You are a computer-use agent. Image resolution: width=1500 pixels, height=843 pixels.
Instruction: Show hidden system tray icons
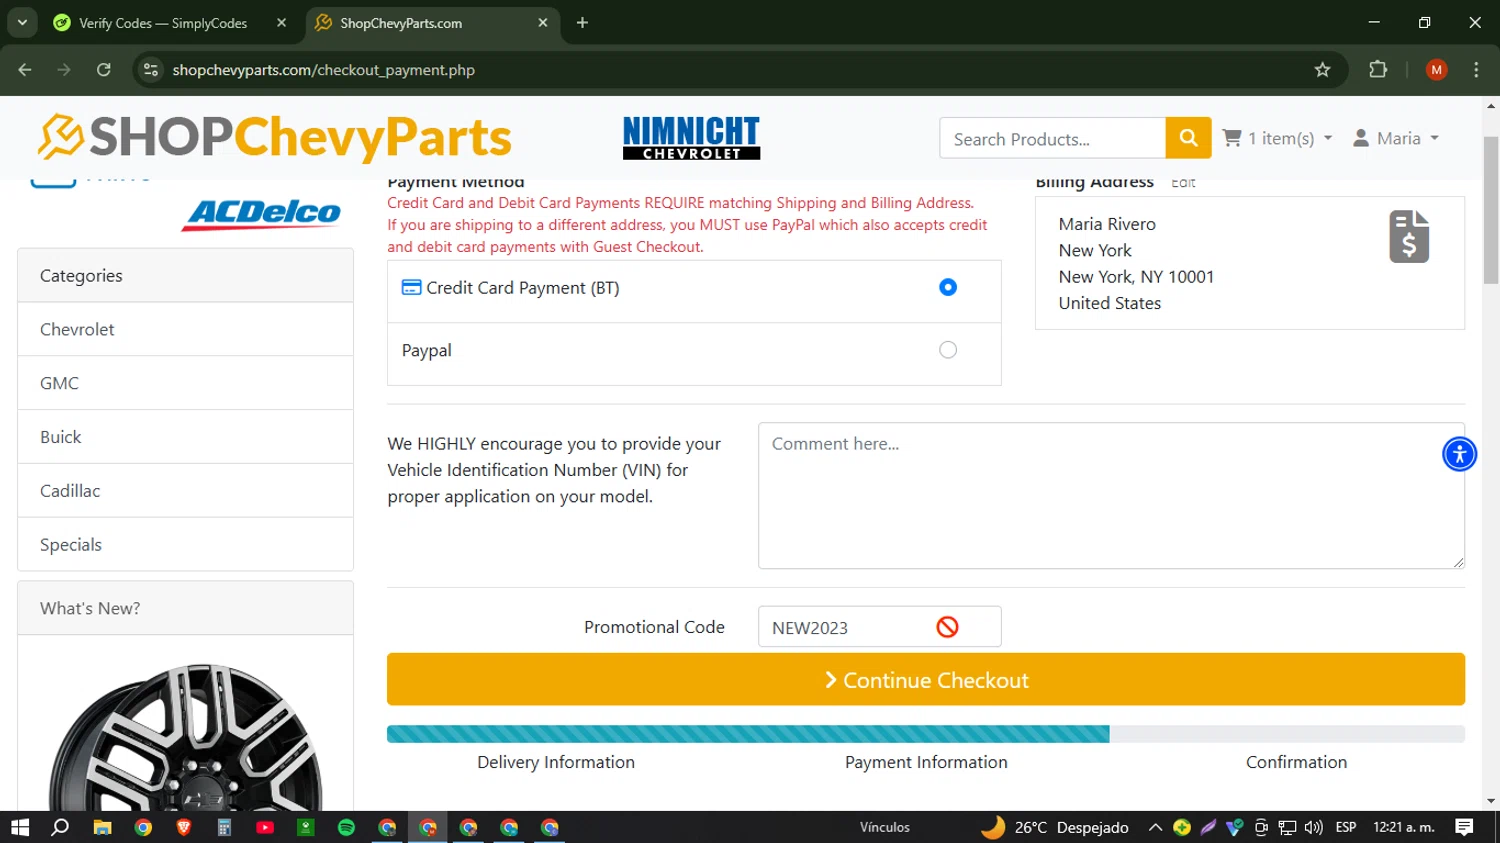point(1155,827)
